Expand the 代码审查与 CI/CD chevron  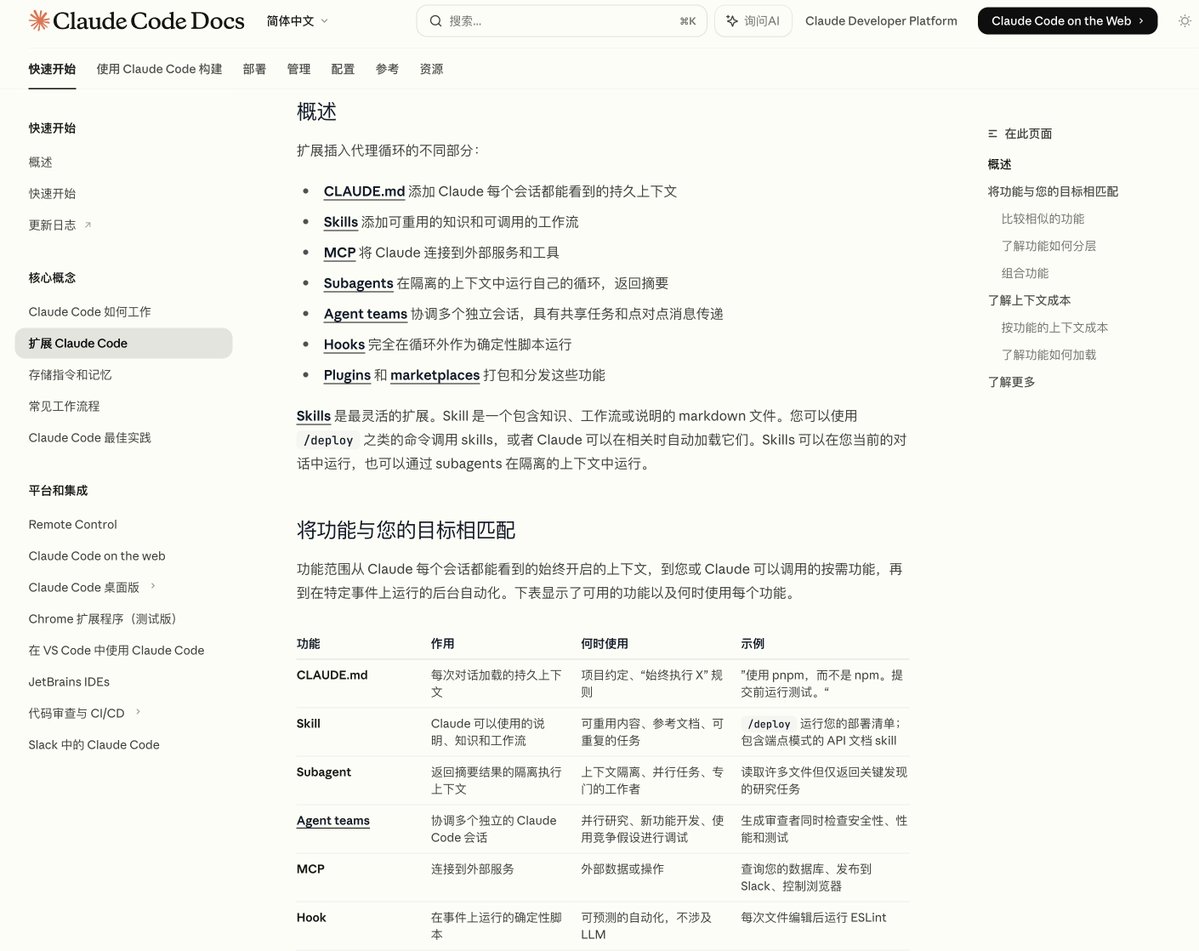(x=138, y=712)
